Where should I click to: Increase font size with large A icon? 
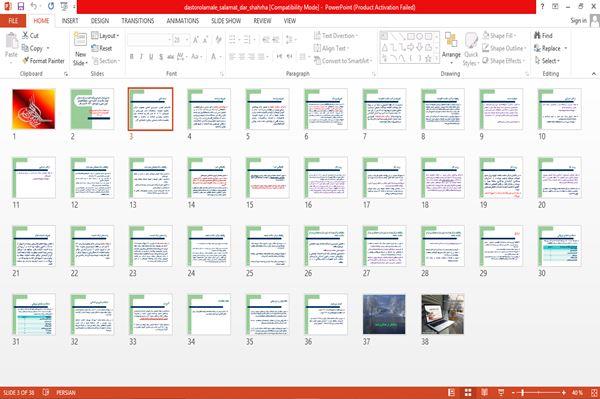click(196, 39)
